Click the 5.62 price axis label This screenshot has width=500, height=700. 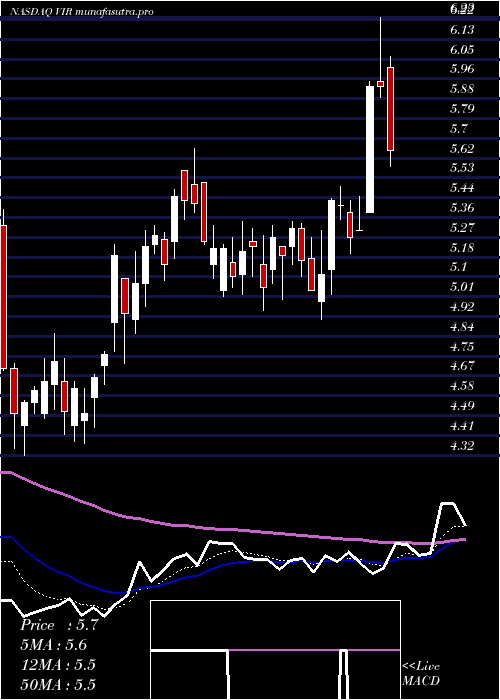[462, 148]
